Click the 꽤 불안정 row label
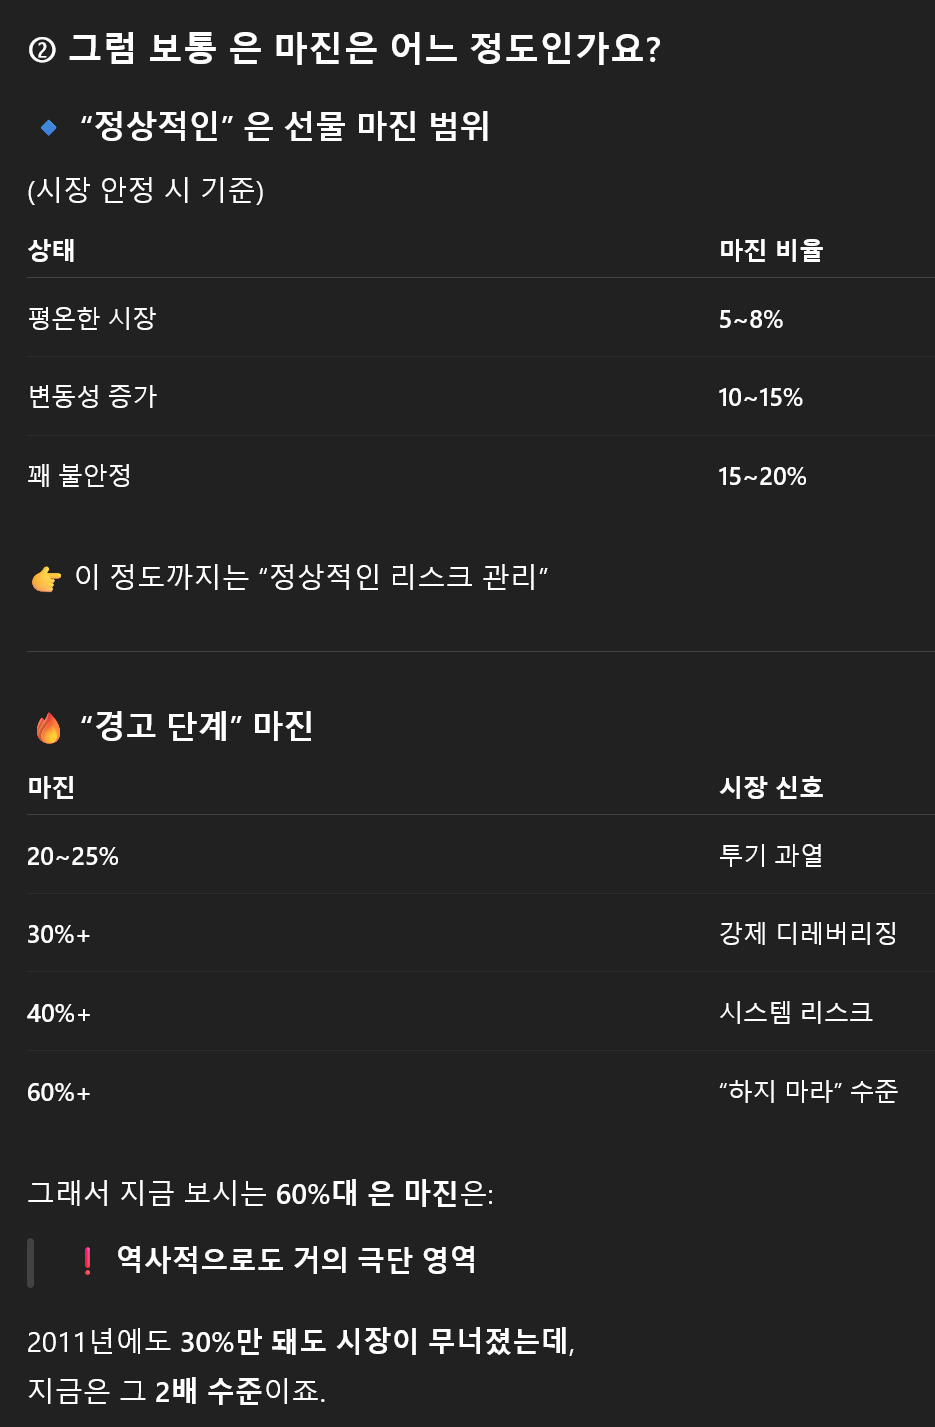Image resolution: width=935 pixels, height=1427 pixels. (80, 475)
